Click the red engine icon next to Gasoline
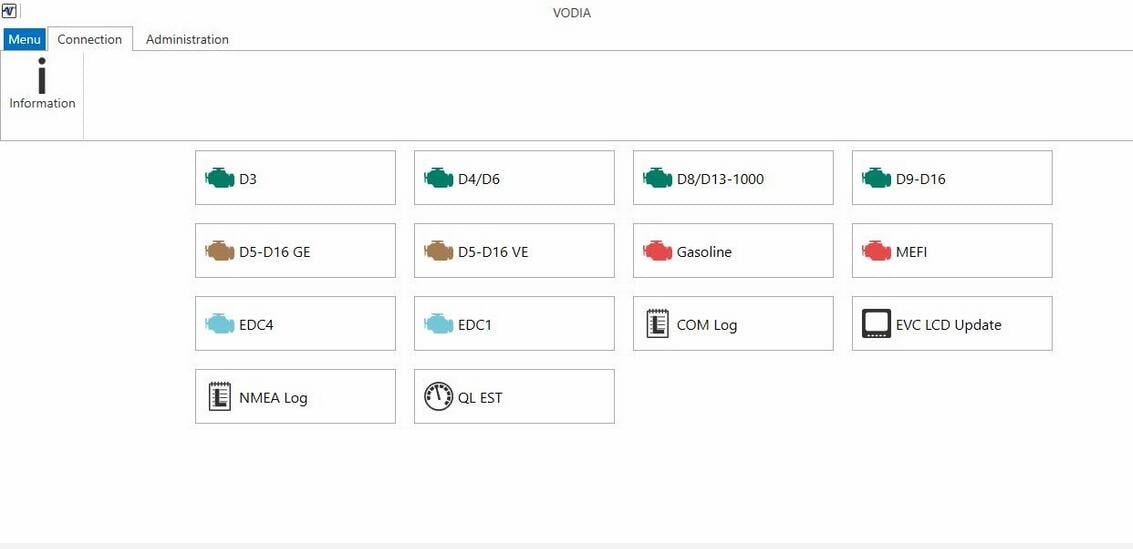This screenshot has width=1133, height=549. 658,251
